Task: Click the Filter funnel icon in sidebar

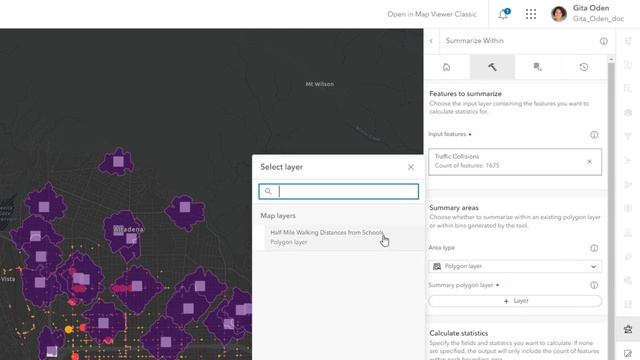Action: (x=628, y=136)
